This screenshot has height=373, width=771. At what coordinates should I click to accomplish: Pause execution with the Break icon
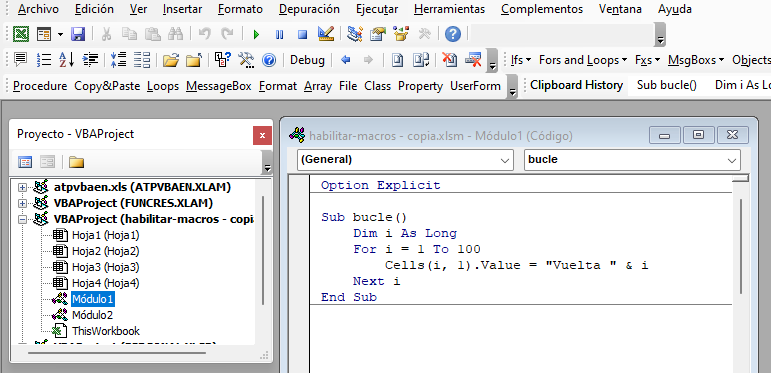tap(279, 34)
